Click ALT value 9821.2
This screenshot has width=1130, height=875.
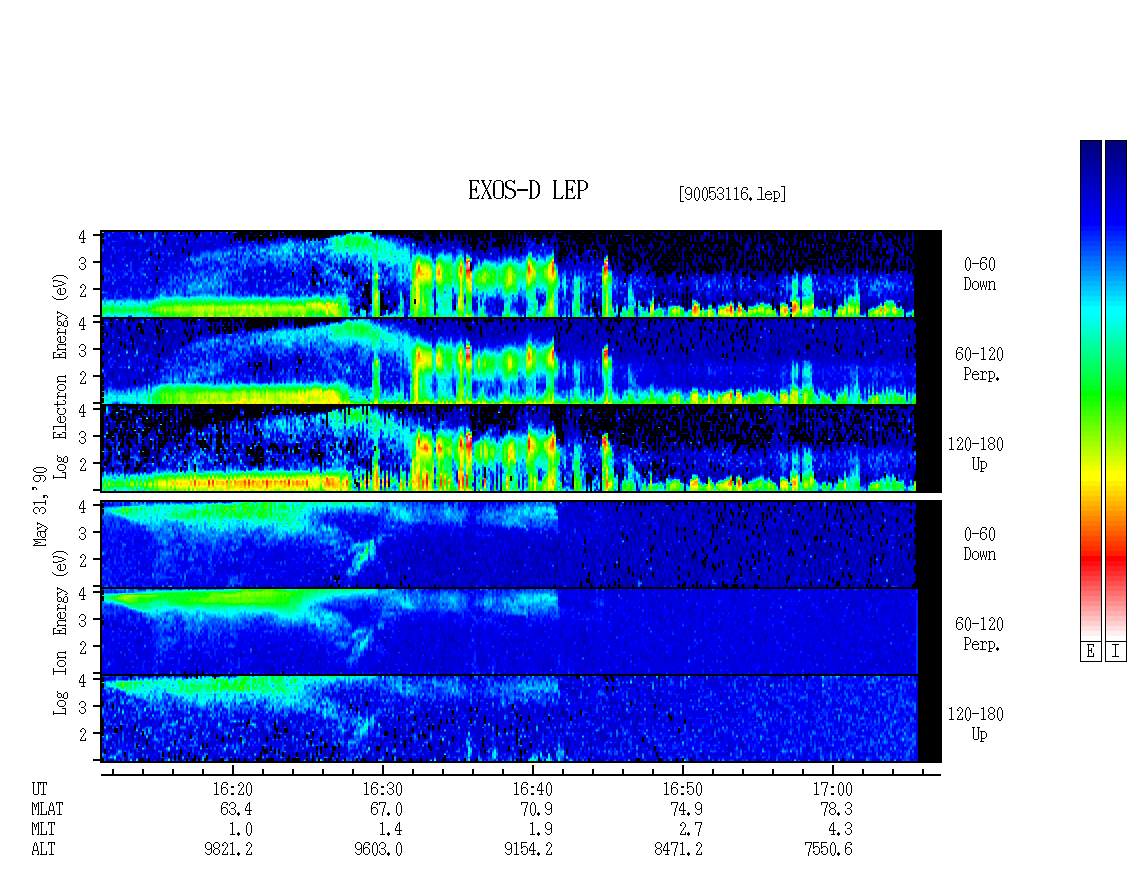(x=228, y=849)
